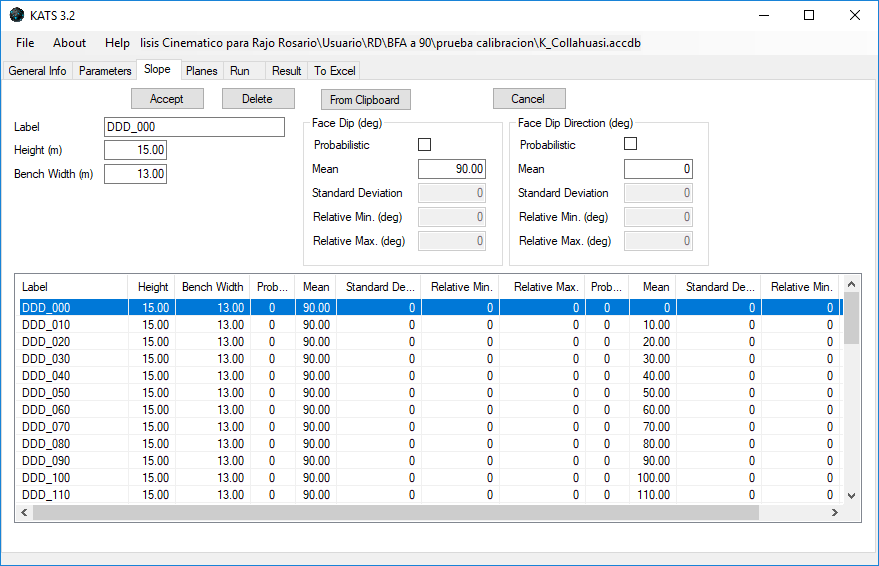This screenshot has height=566, width=879.
Task: Click the 110.00 mean value cell
Action: click(653, 495)
